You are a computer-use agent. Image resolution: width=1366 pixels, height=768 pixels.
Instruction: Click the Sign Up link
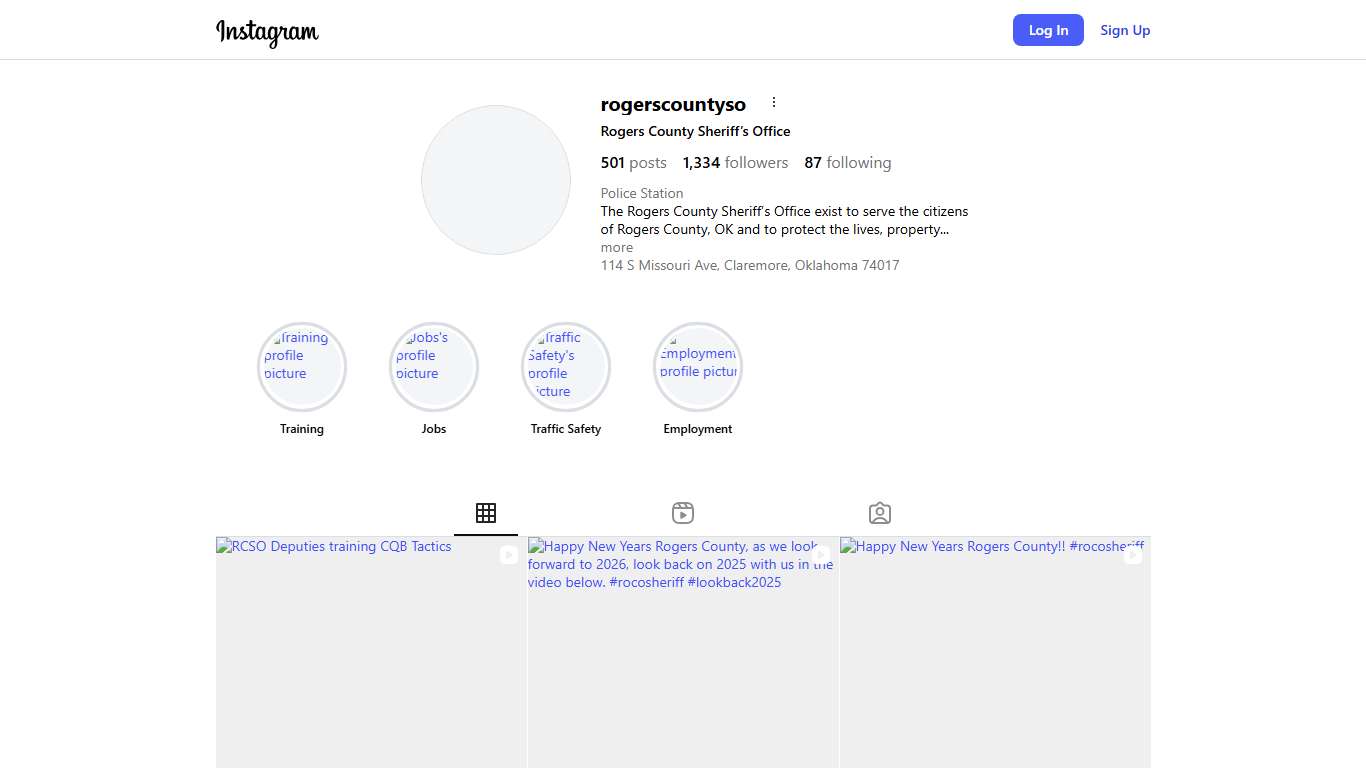[x=1125, y=30]
